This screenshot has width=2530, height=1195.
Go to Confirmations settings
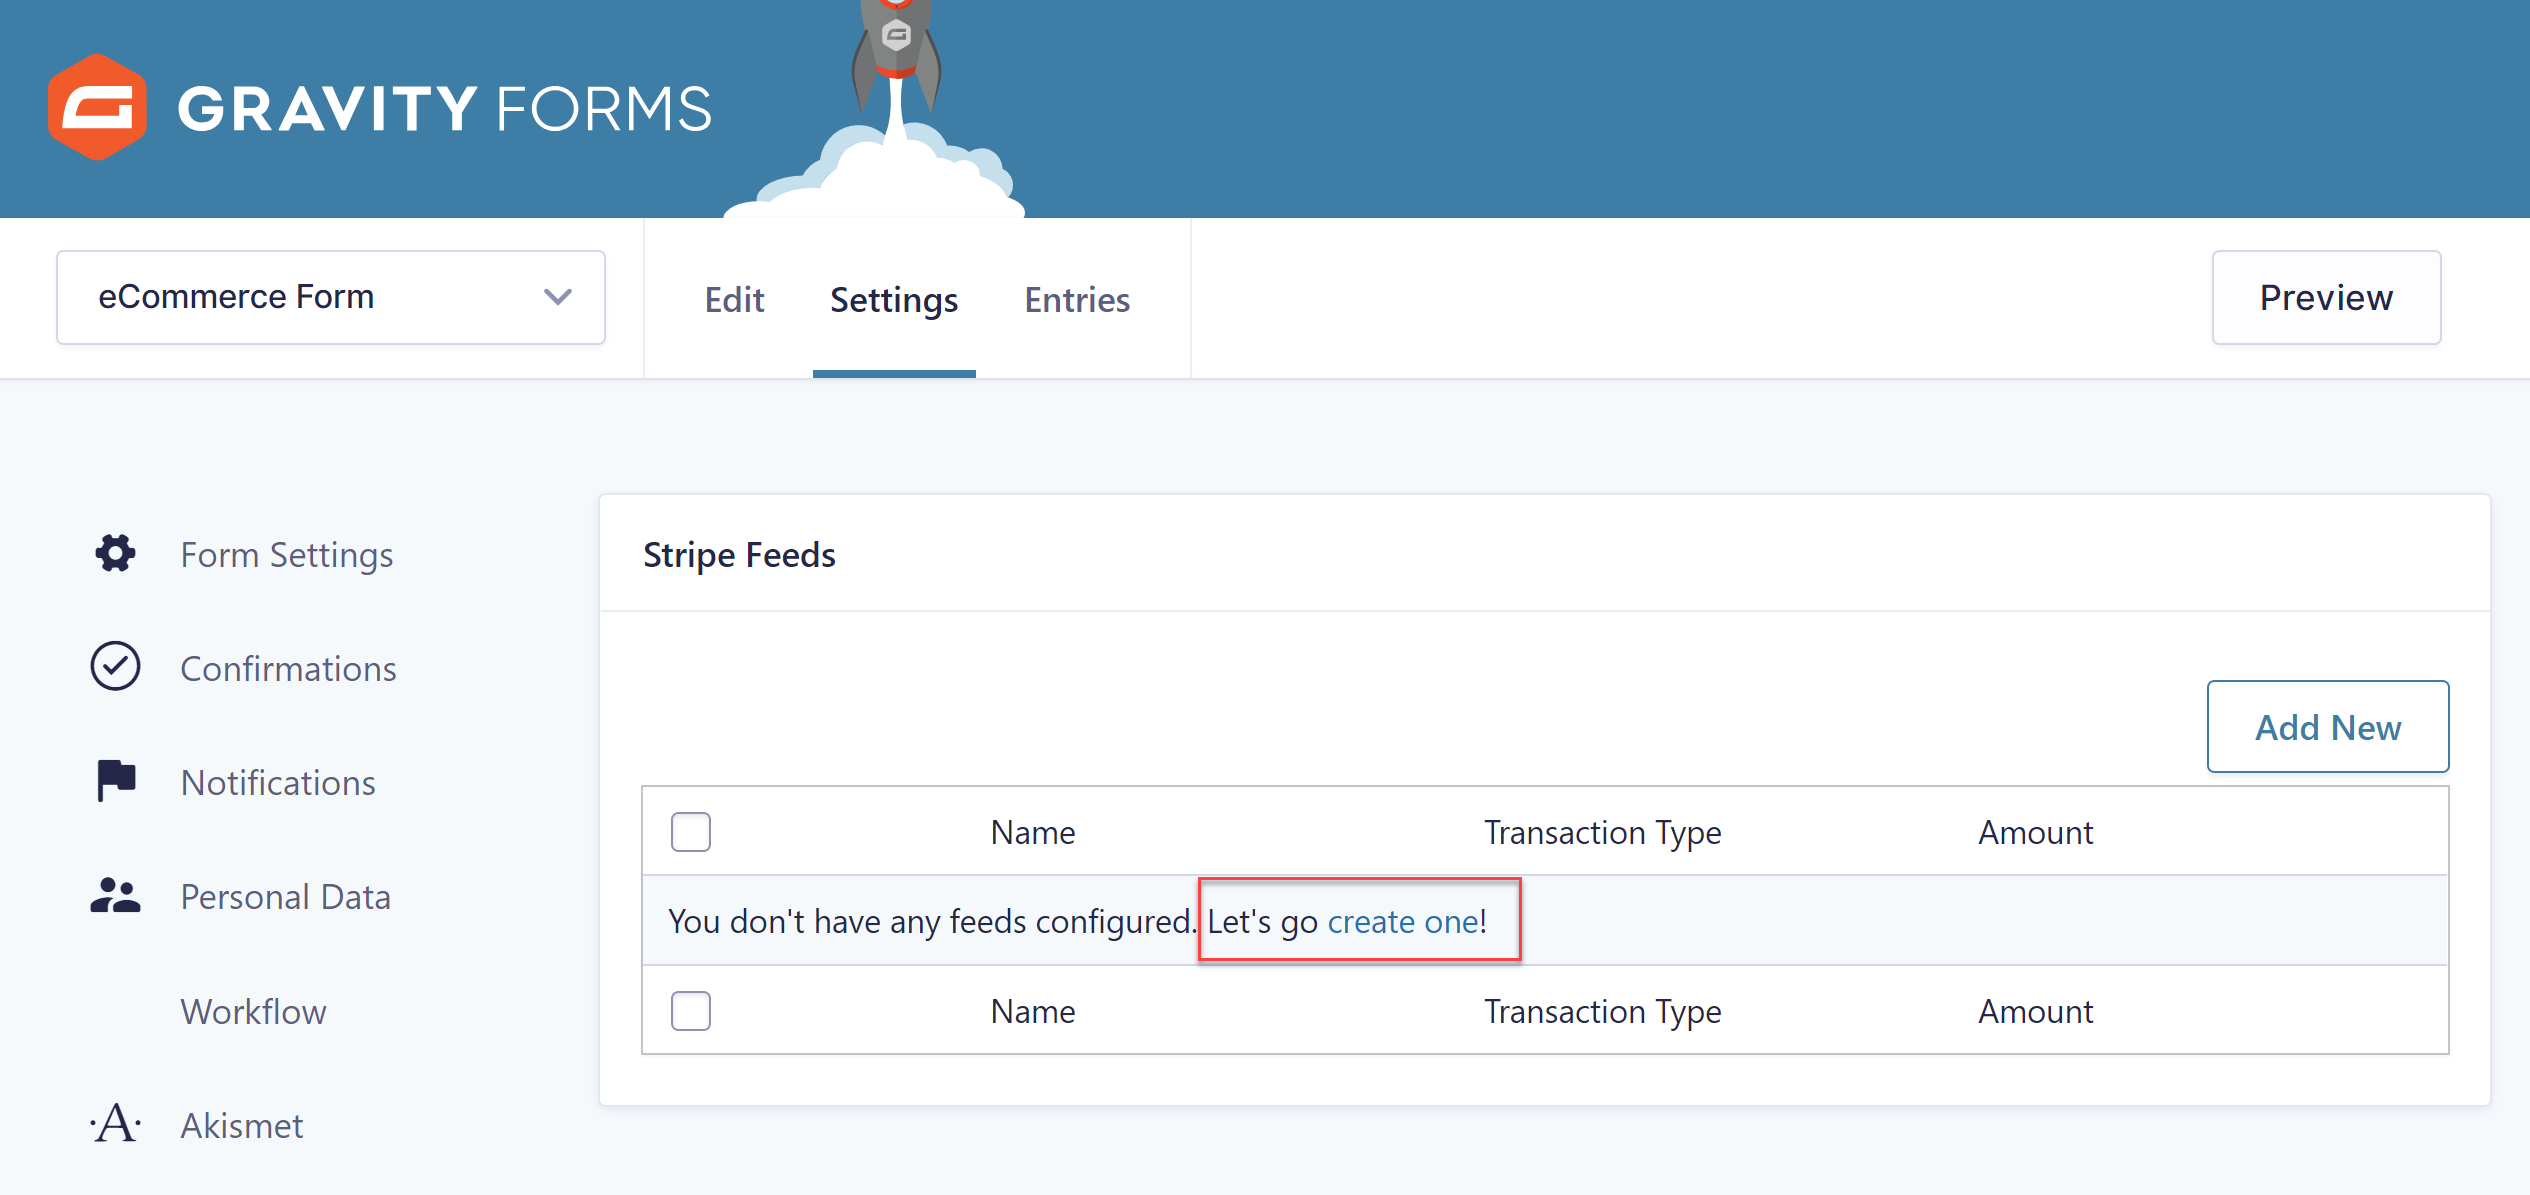coord(288,668)
